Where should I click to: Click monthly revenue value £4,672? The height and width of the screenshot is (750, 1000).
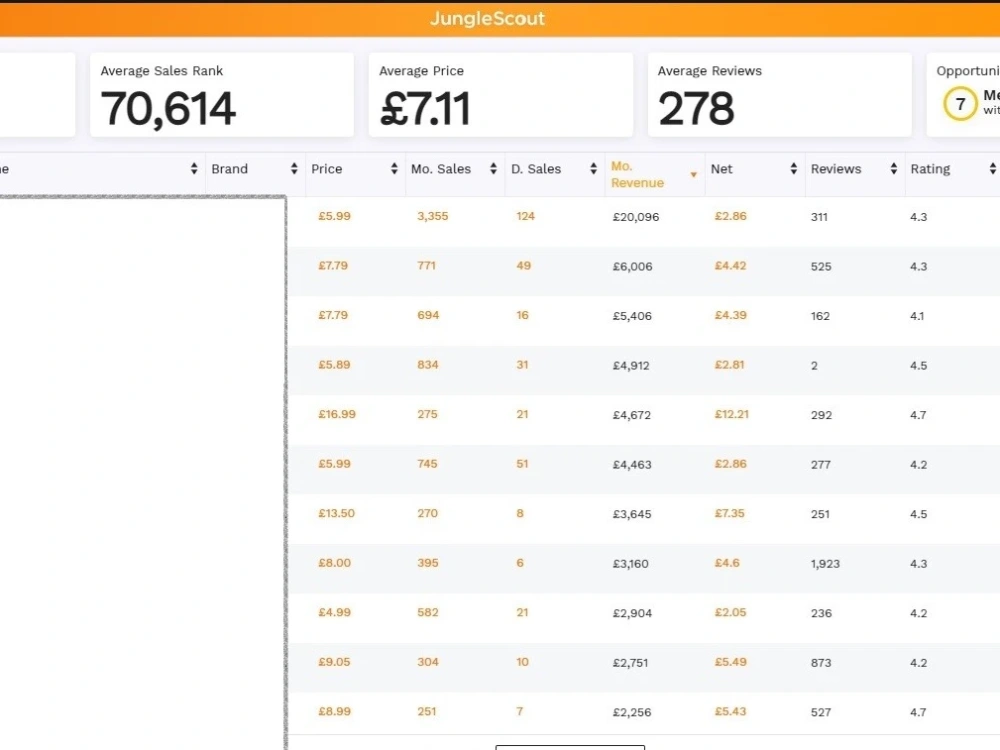pyautogui.click(x=631, y=415)
